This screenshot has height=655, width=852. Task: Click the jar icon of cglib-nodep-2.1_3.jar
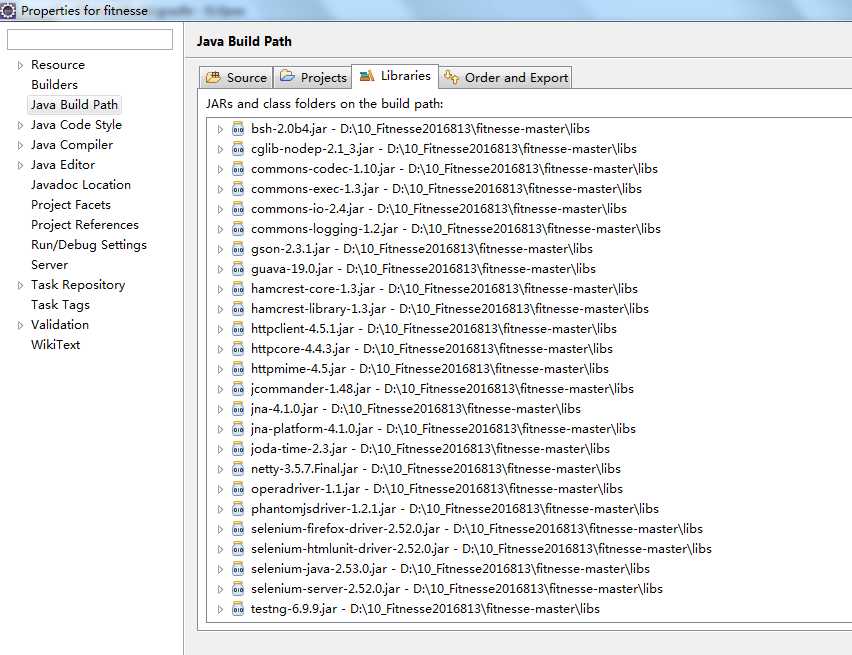[x=238, y=149]
